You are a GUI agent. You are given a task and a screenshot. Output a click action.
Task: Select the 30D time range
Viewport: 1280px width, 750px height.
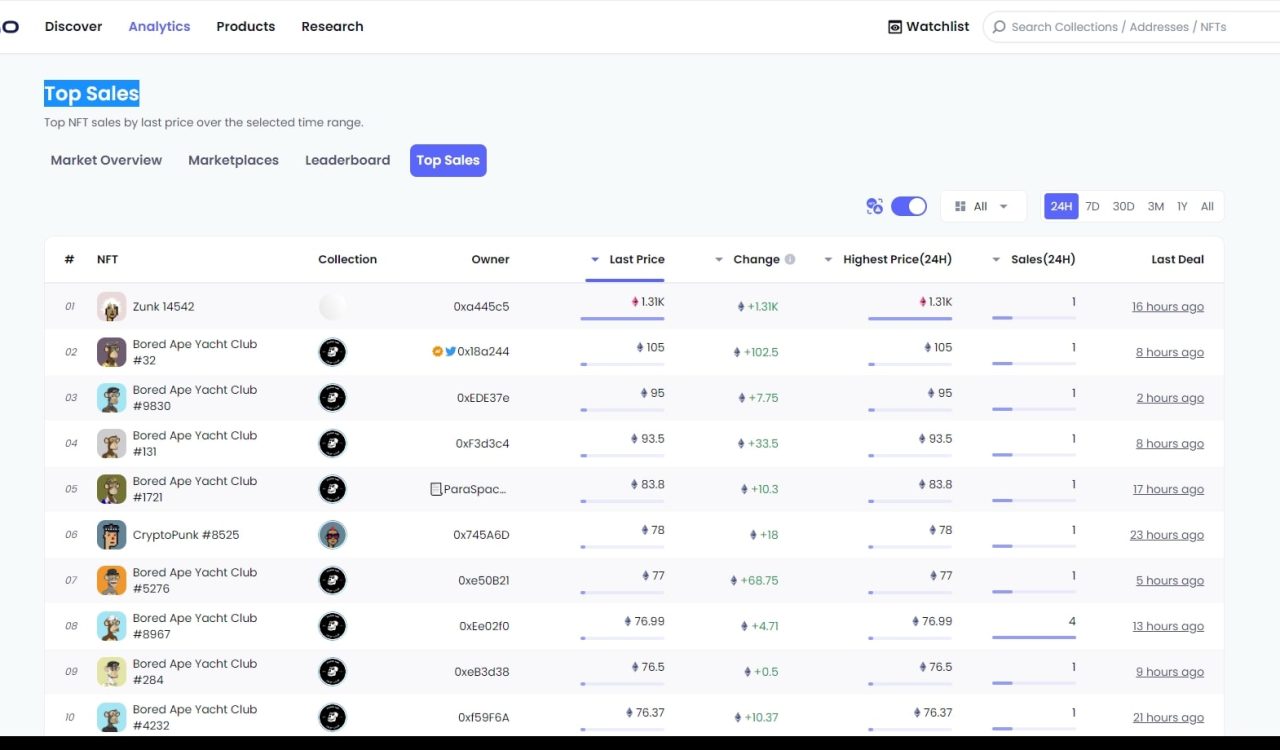(1123, 206)
